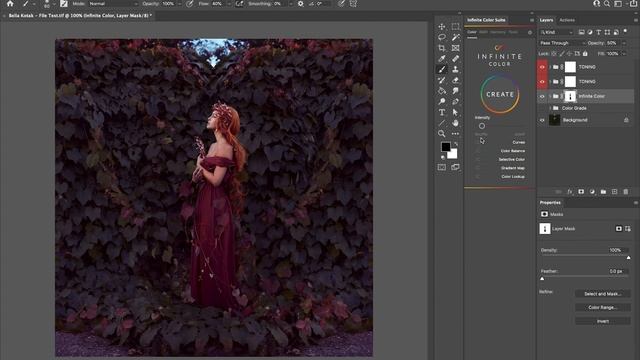Expand the Infinite Color group
This screenshot has height=360, width=640.
pos(550,96)
